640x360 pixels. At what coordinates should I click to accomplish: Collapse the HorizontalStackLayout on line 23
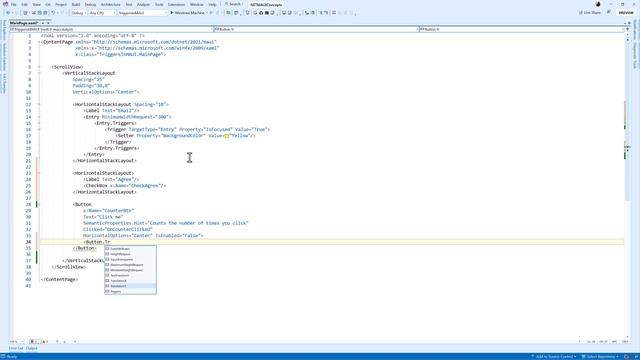click(40, 173)
